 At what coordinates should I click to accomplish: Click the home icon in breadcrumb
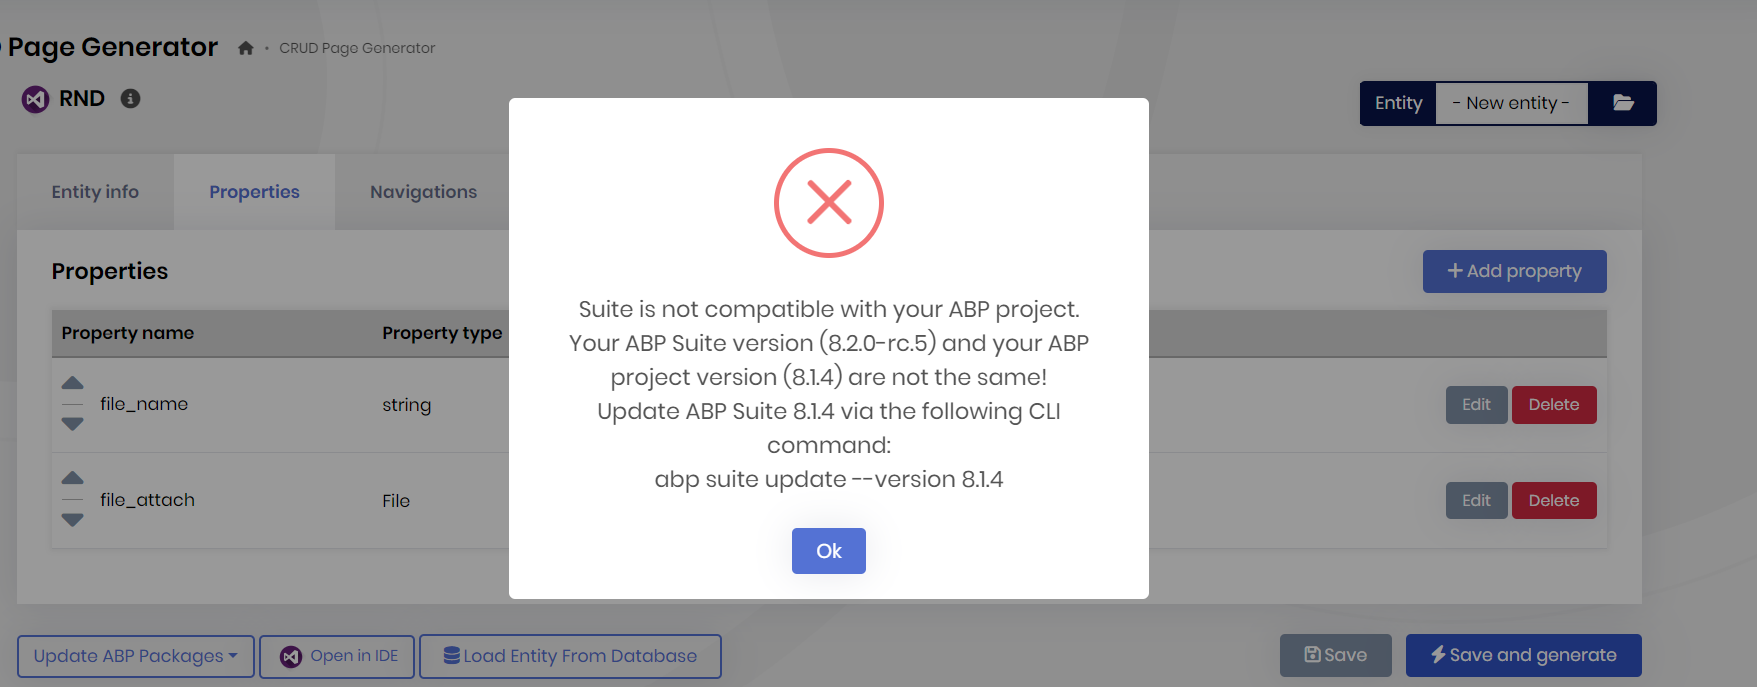(246, 48)
